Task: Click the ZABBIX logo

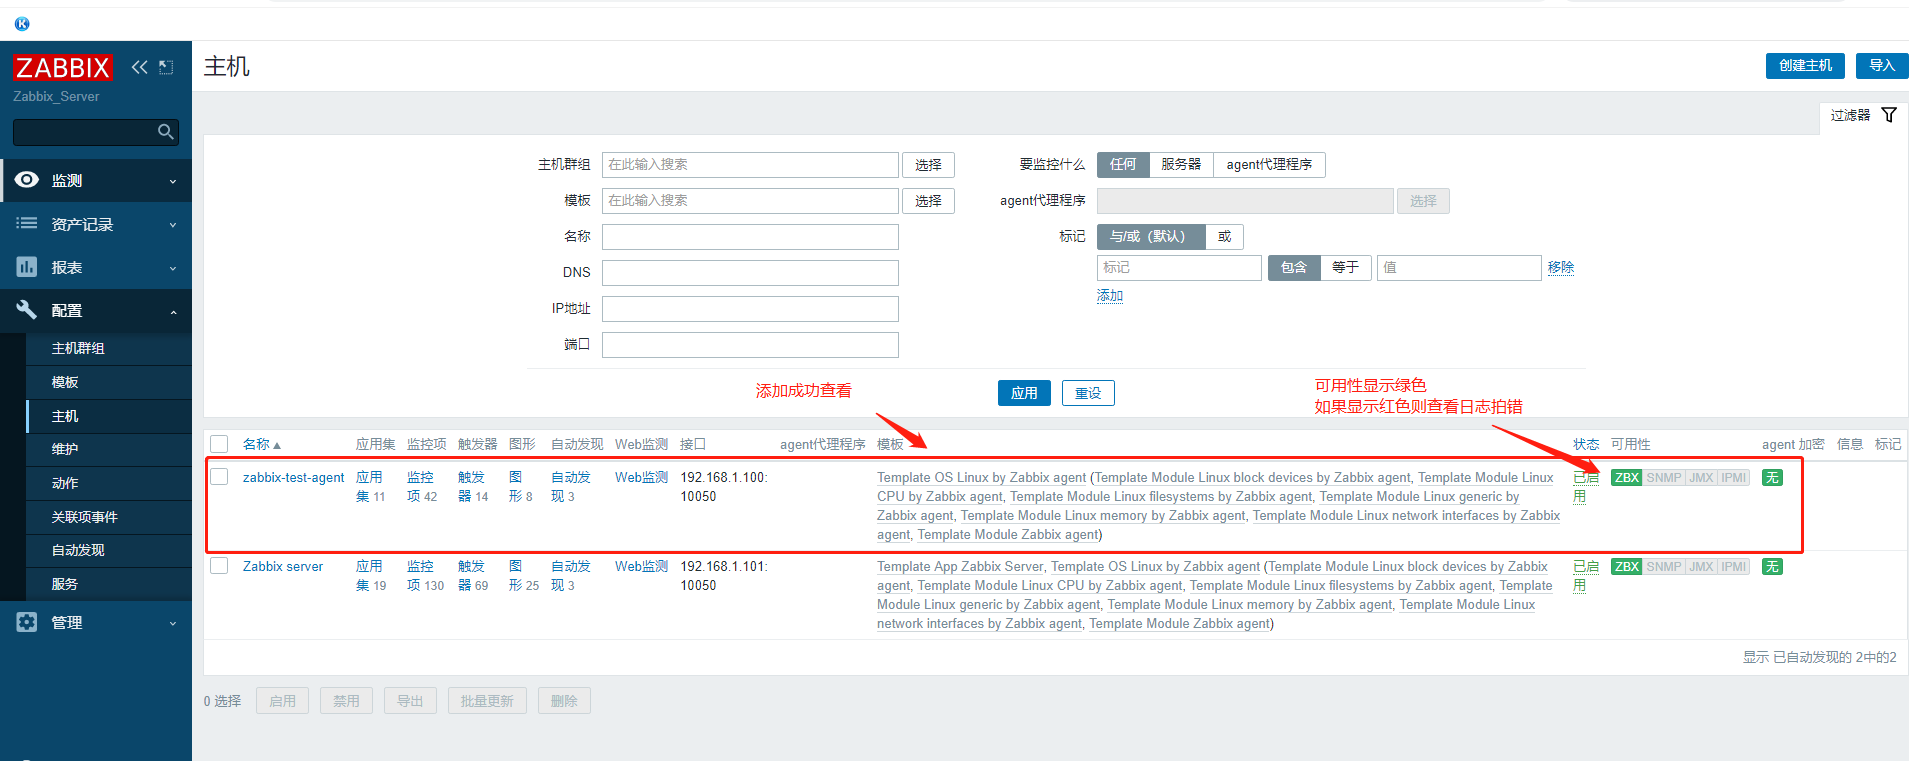Action: (63, 67)
